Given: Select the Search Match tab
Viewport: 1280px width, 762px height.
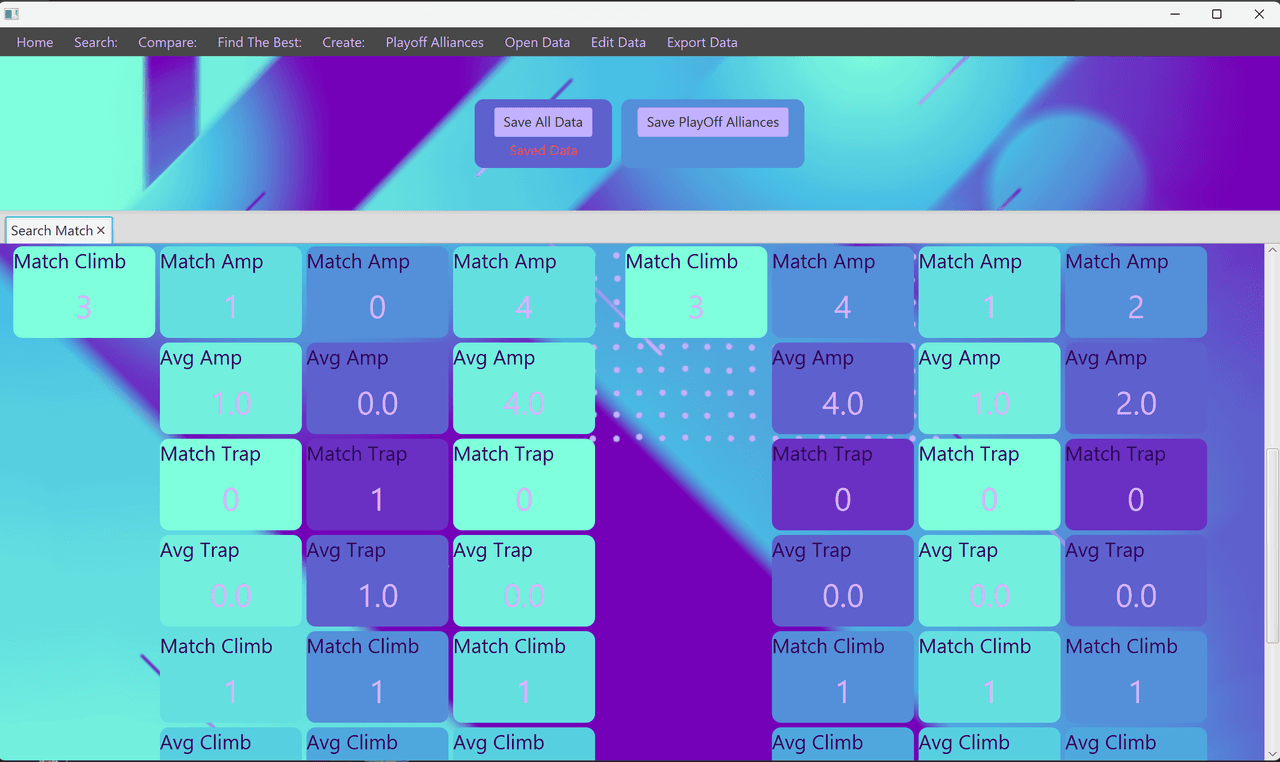Looking at the screenshot, I should (x=52, y=231).
